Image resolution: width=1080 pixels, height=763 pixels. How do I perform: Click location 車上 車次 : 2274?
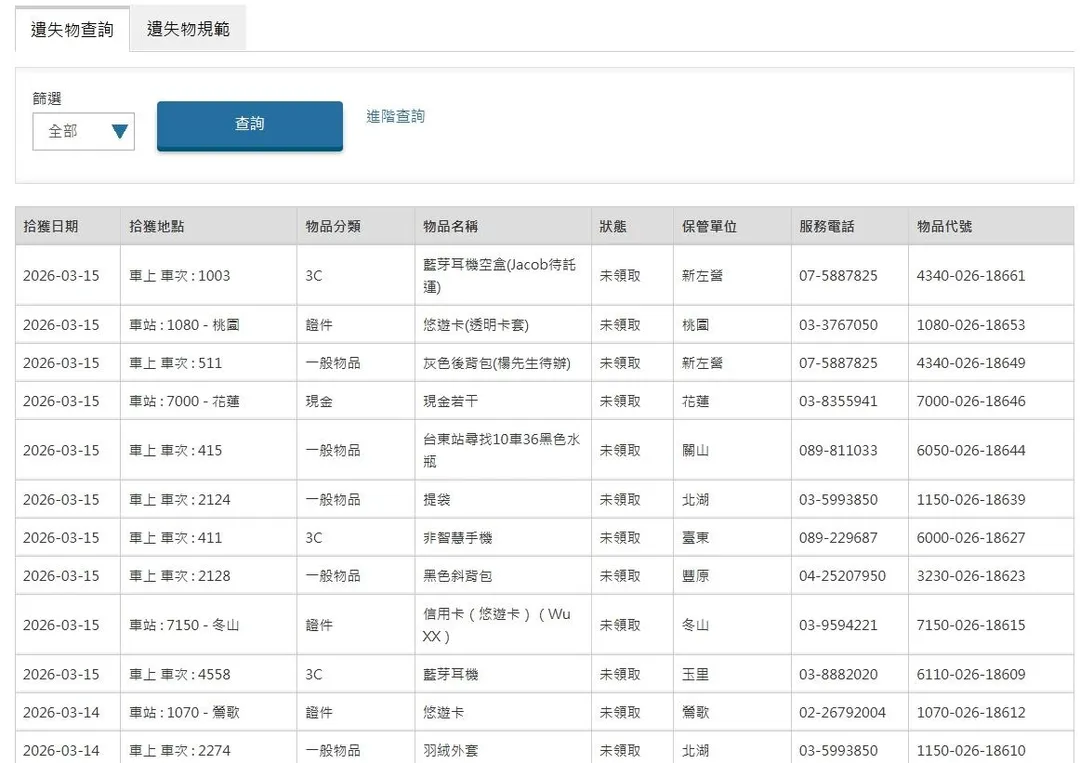(x=179, y=751)
